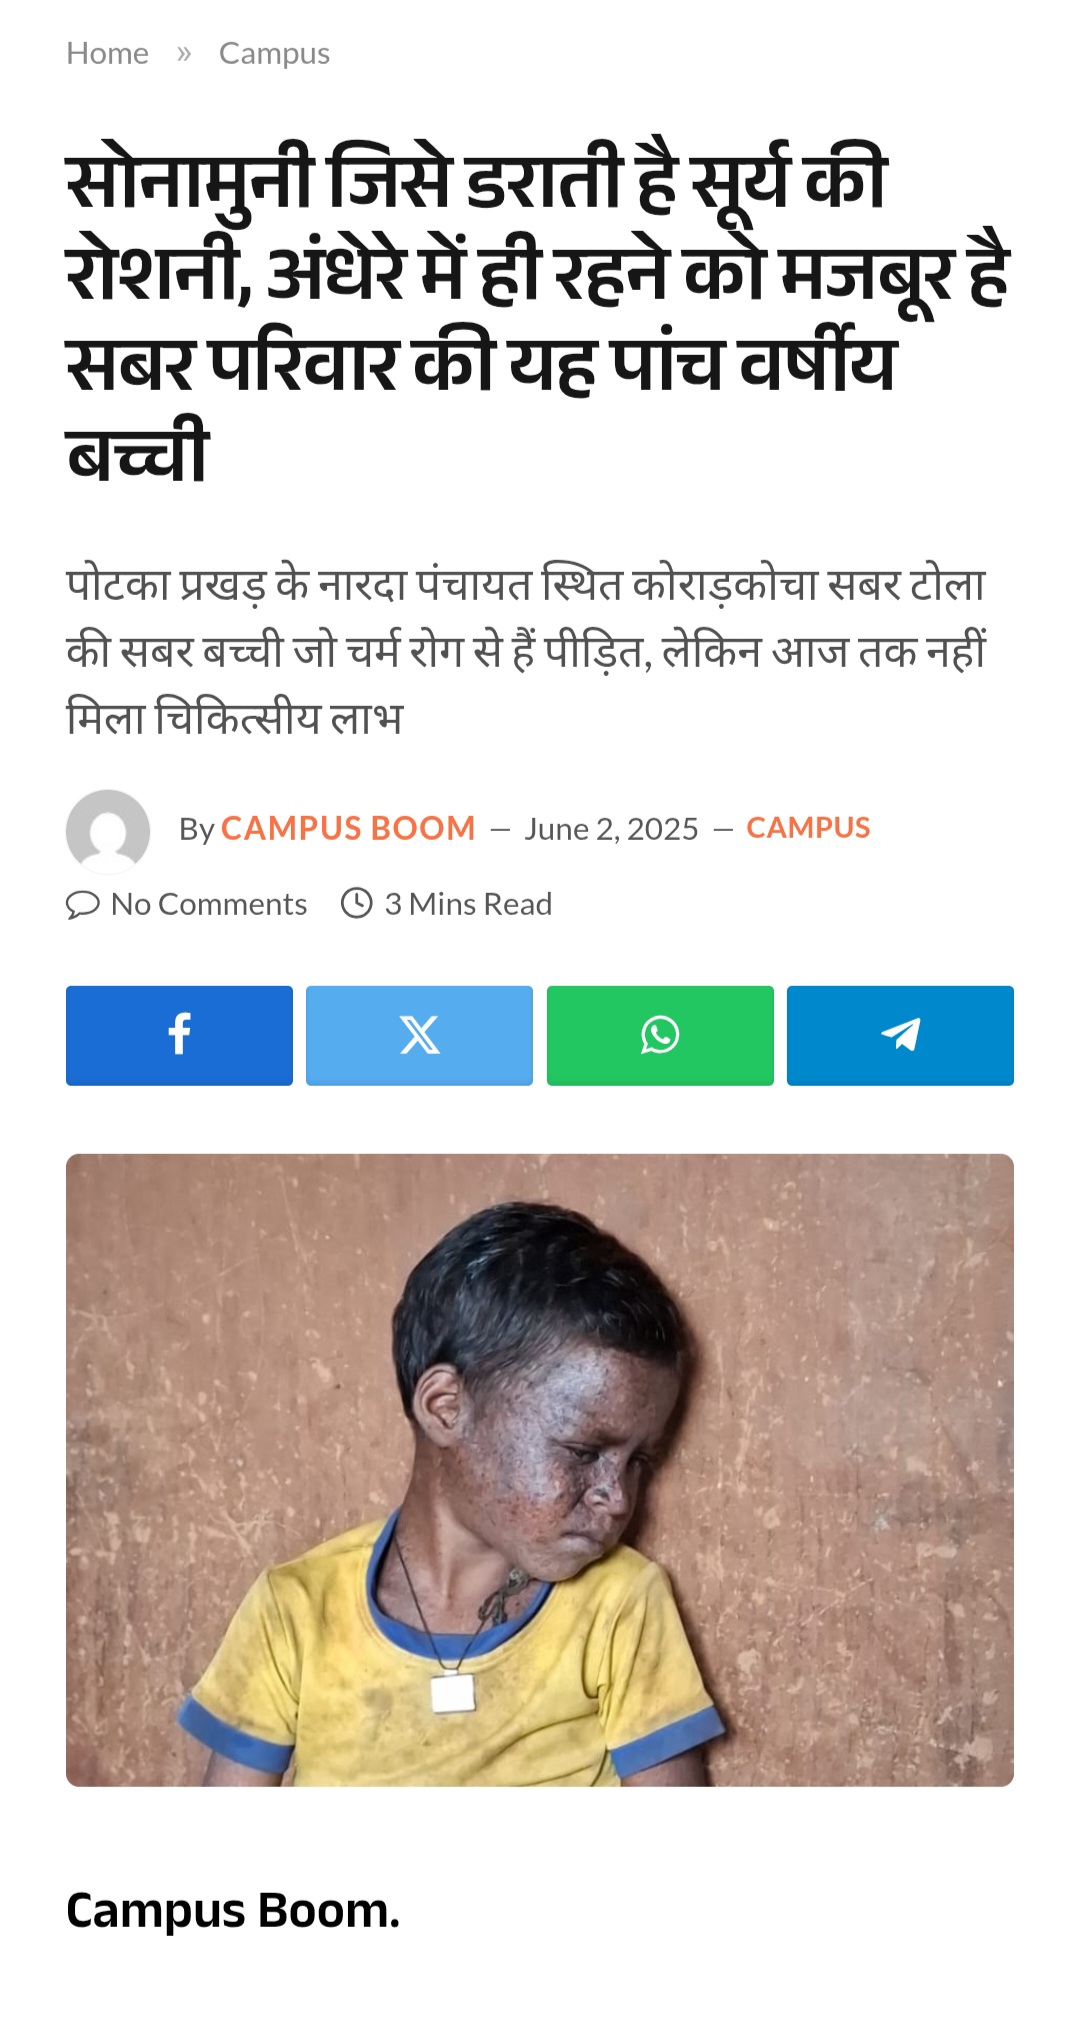Open Campus breadcrumb link
This screenshot has width=1080, height=2042.
click(274, 53)
